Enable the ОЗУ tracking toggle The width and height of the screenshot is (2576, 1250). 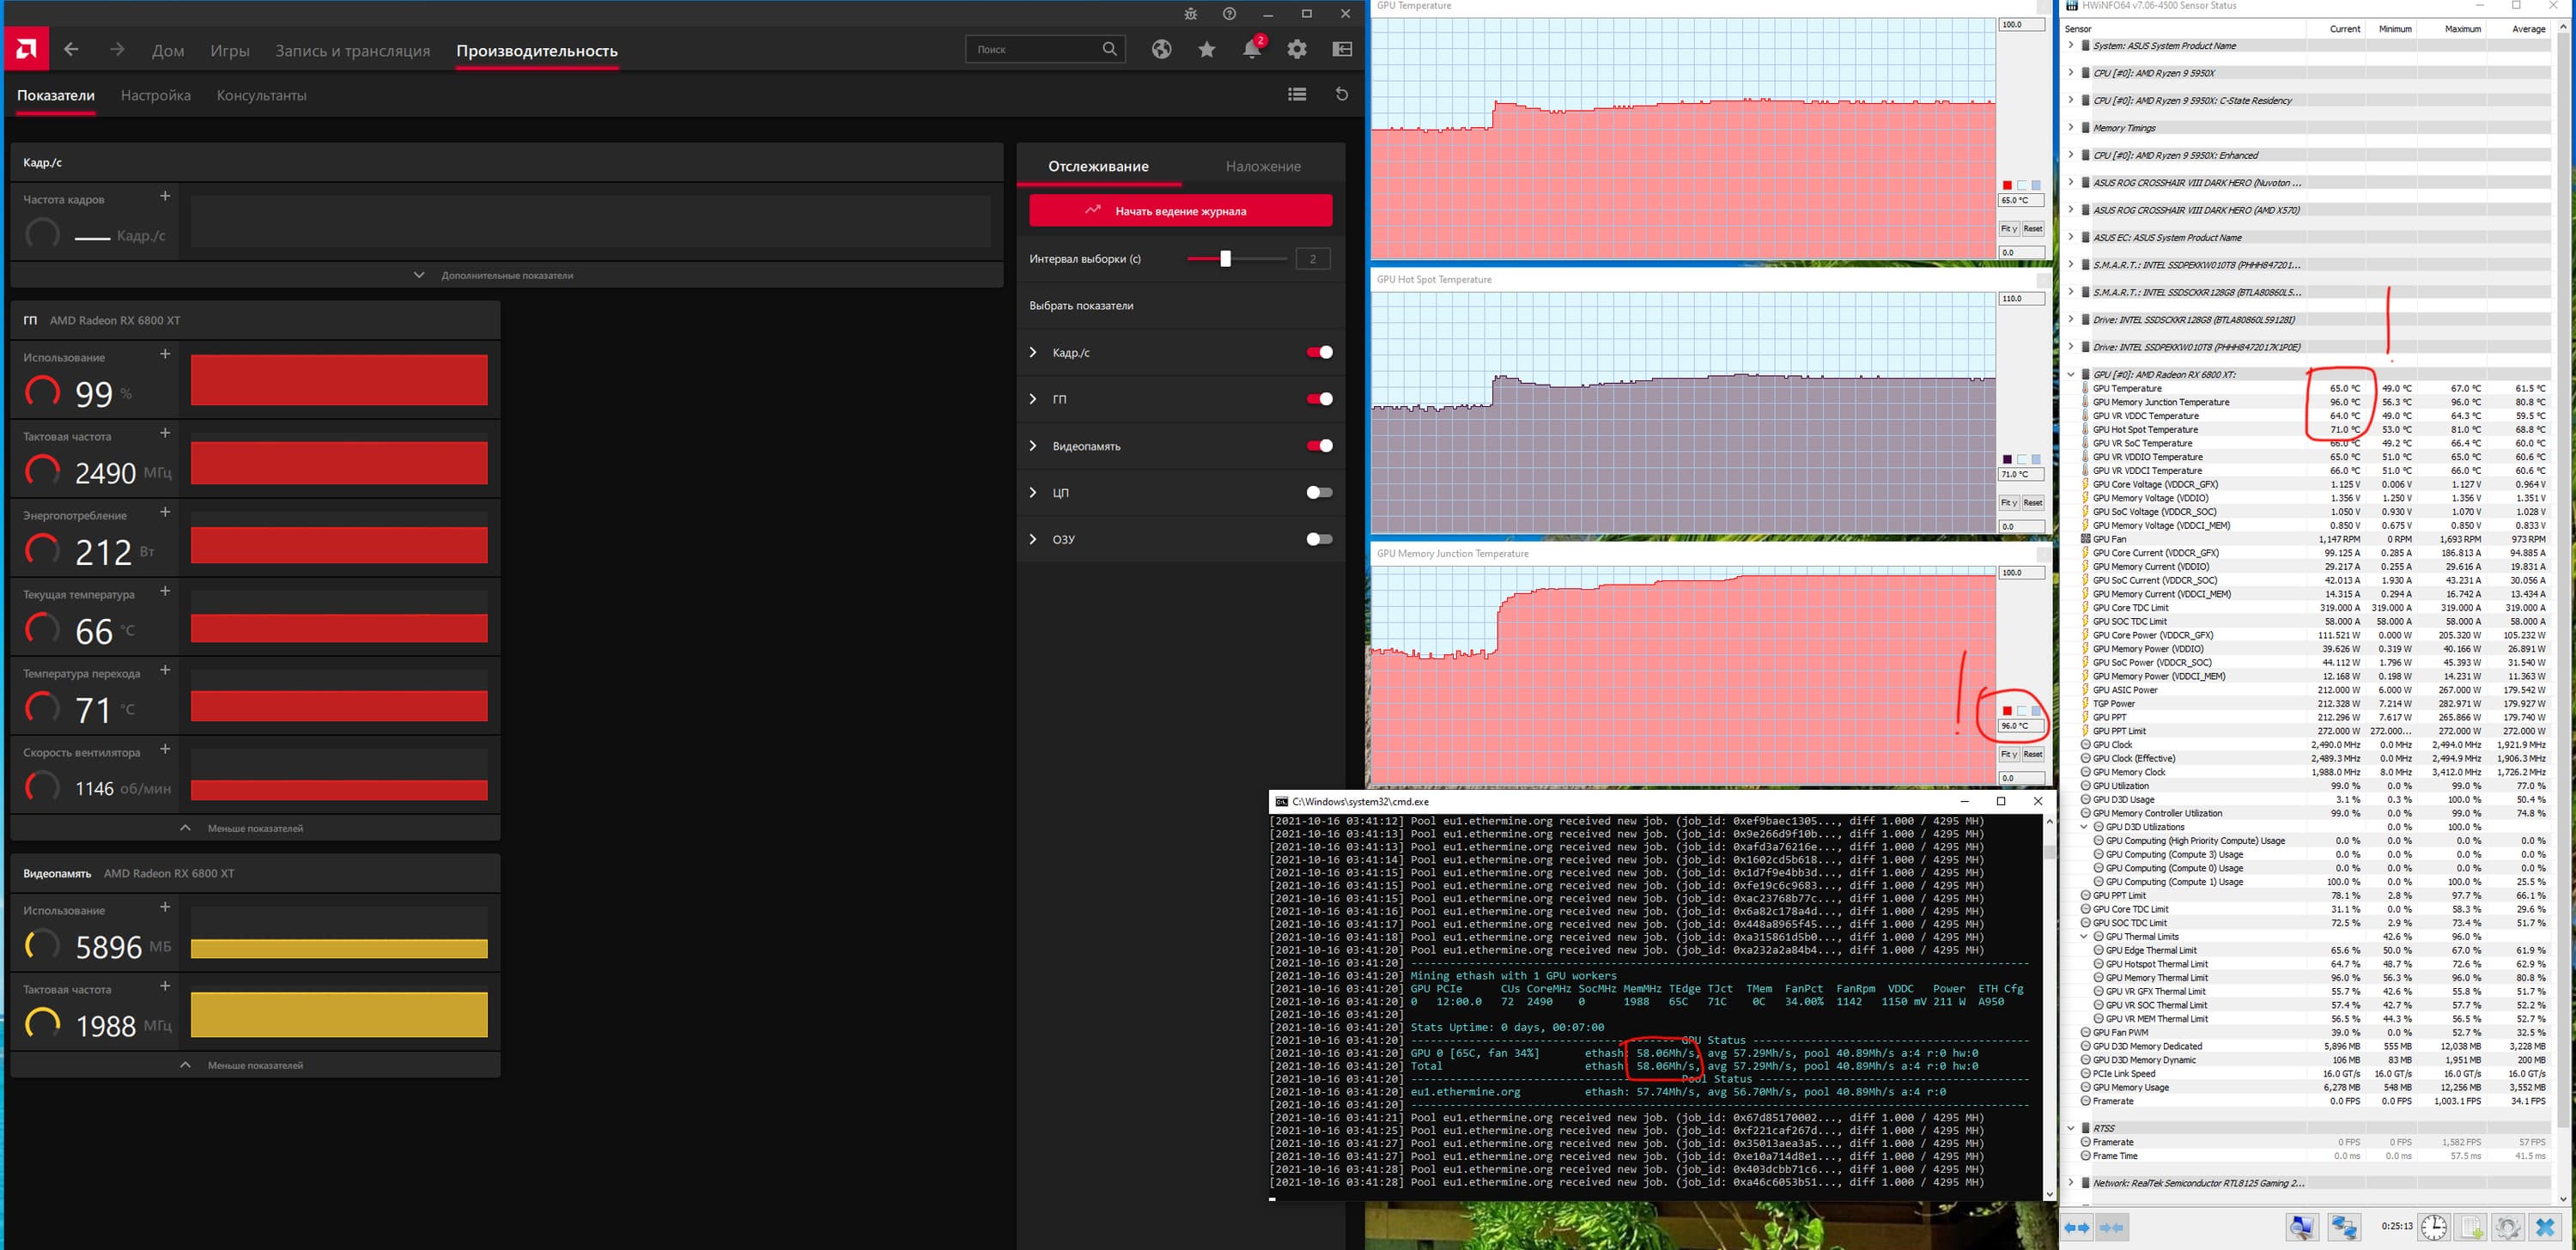tap(1319, 539)
